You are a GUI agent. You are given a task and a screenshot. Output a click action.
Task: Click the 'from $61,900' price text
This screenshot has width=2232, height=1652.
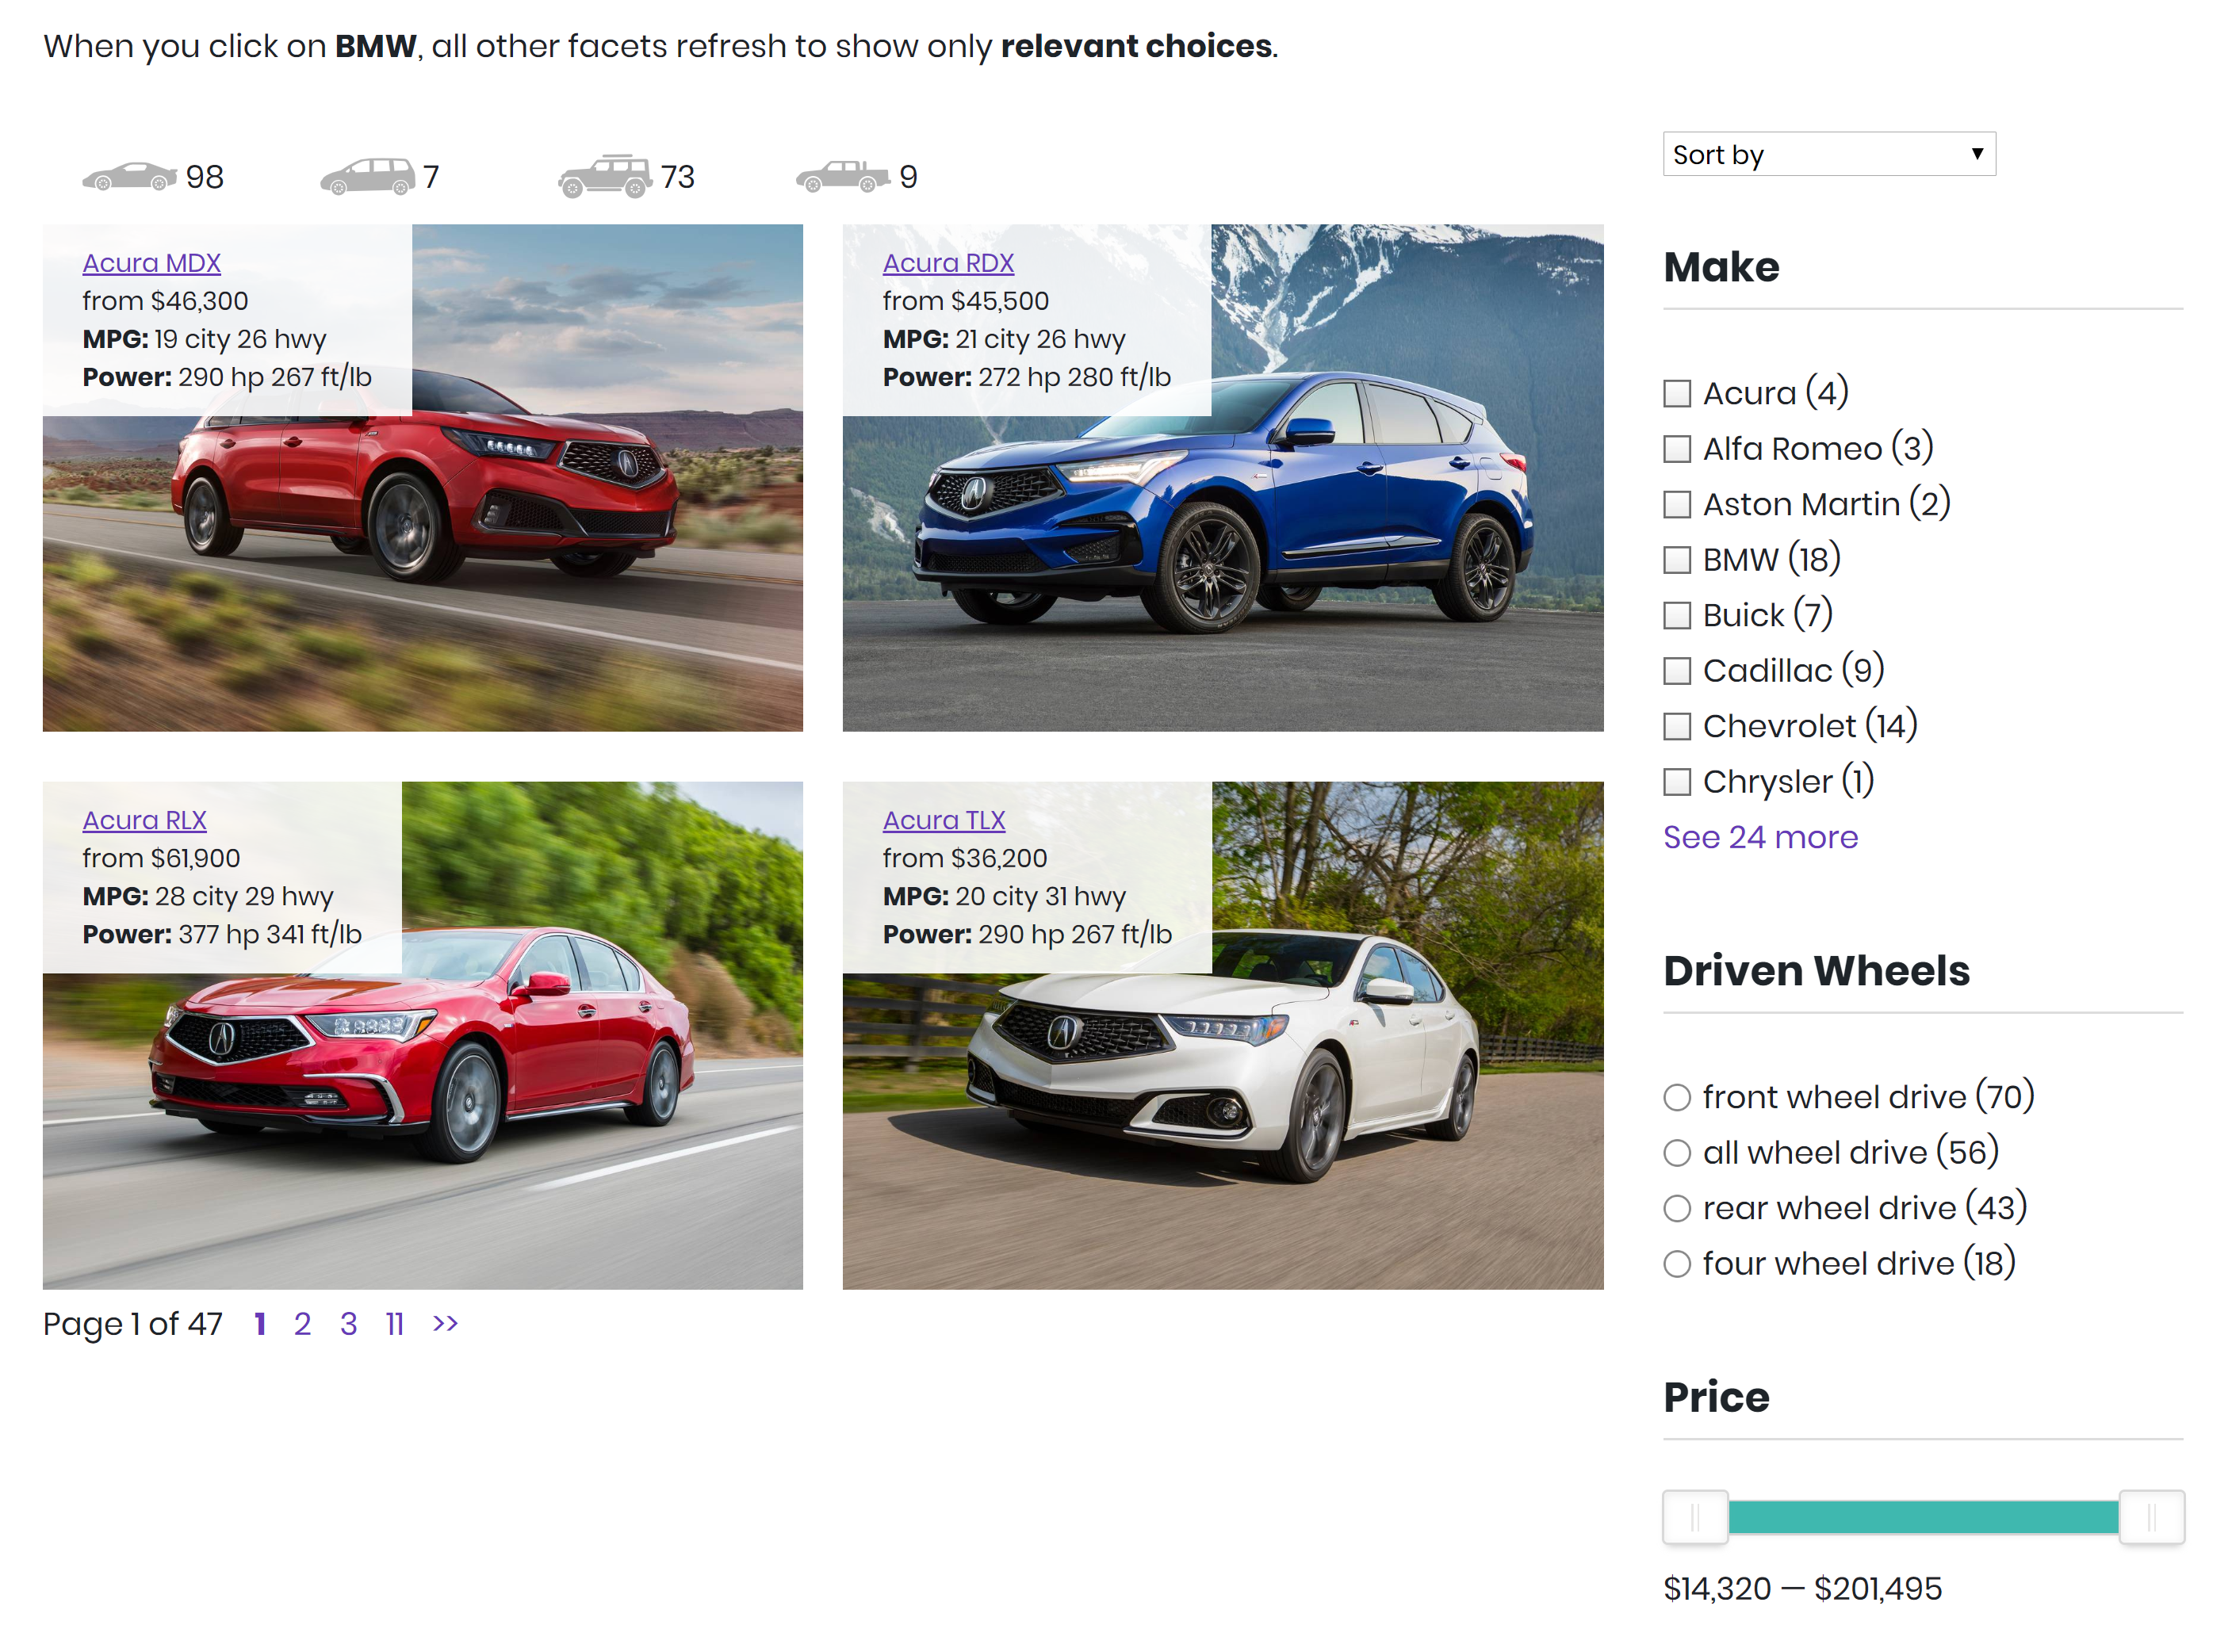point(161,858)
